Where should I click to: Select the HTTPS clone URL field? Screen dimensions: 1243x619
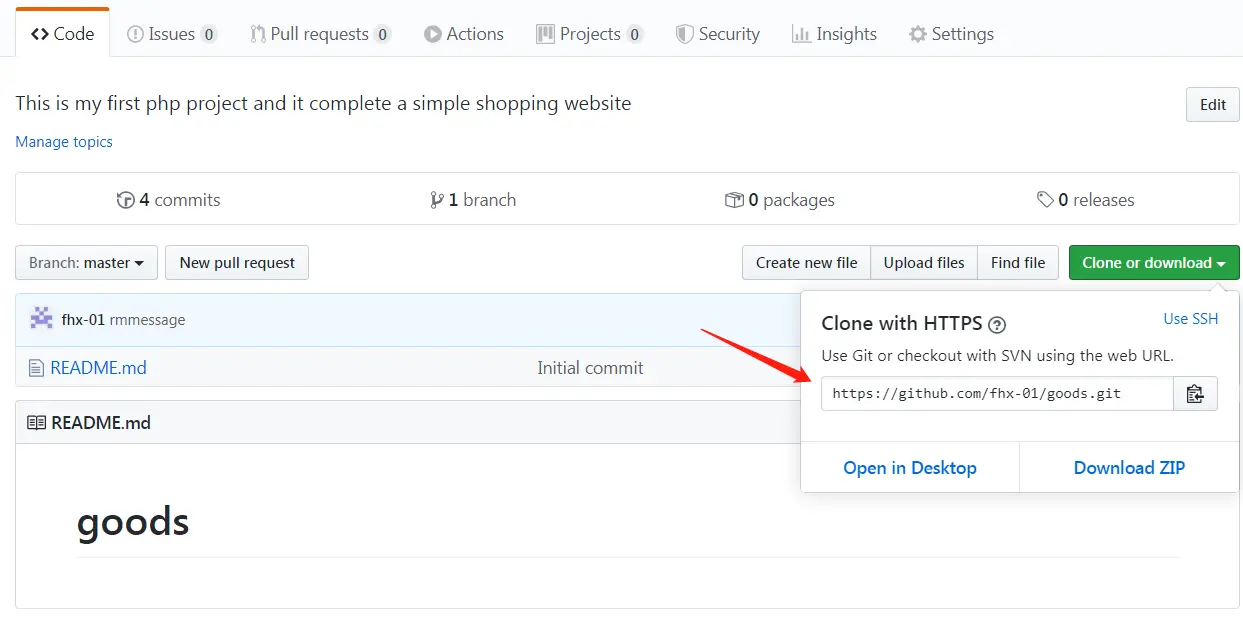tap(996, 394)
